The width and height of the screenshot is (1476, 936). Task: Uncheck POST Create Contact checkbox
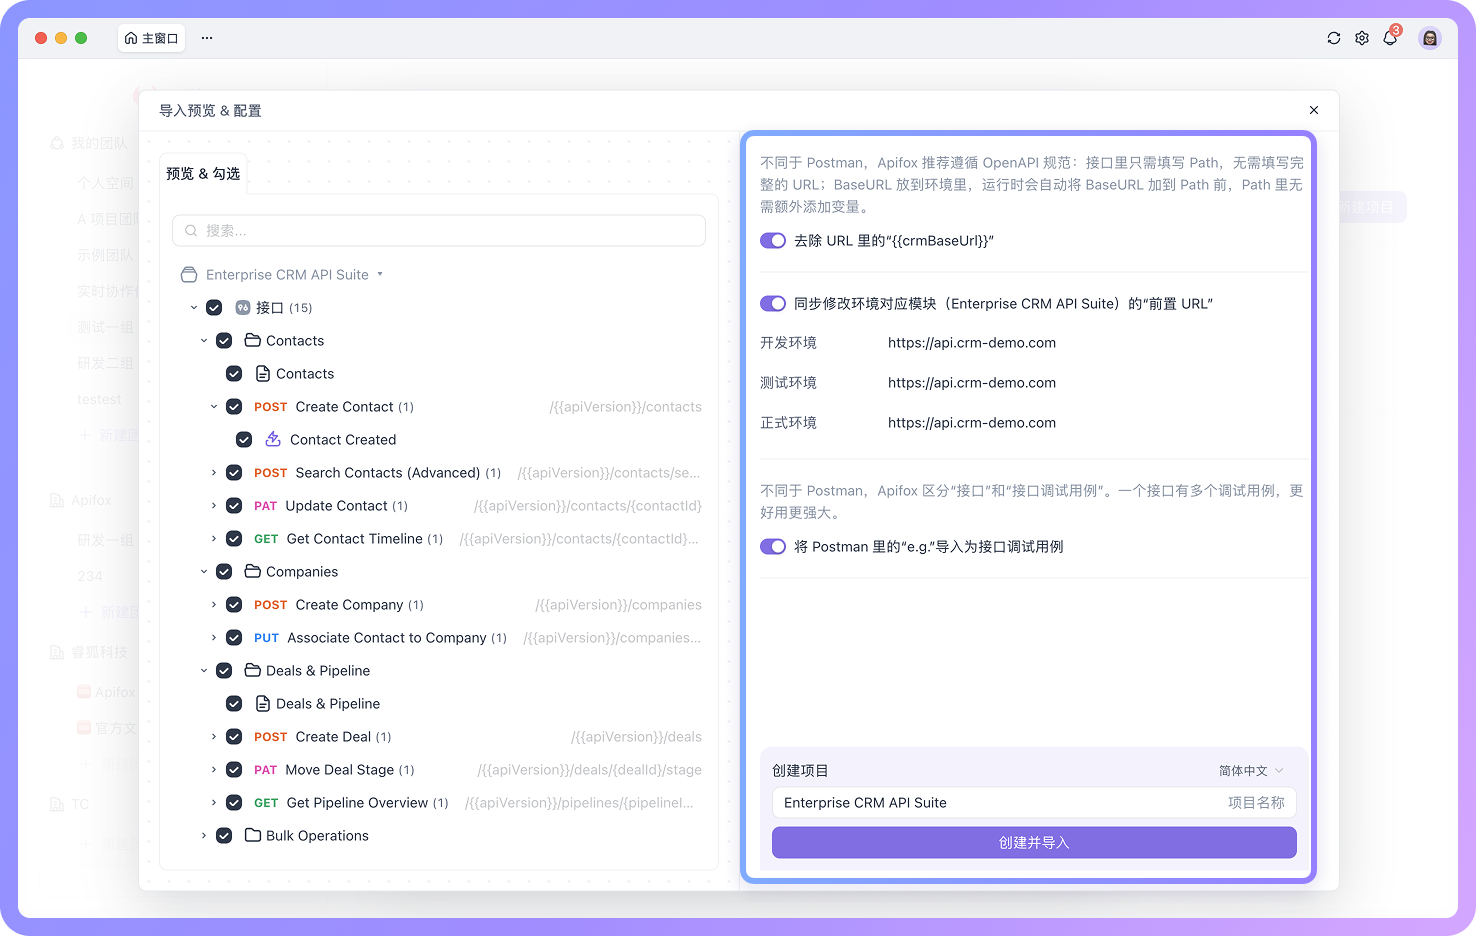pos(234,406)
